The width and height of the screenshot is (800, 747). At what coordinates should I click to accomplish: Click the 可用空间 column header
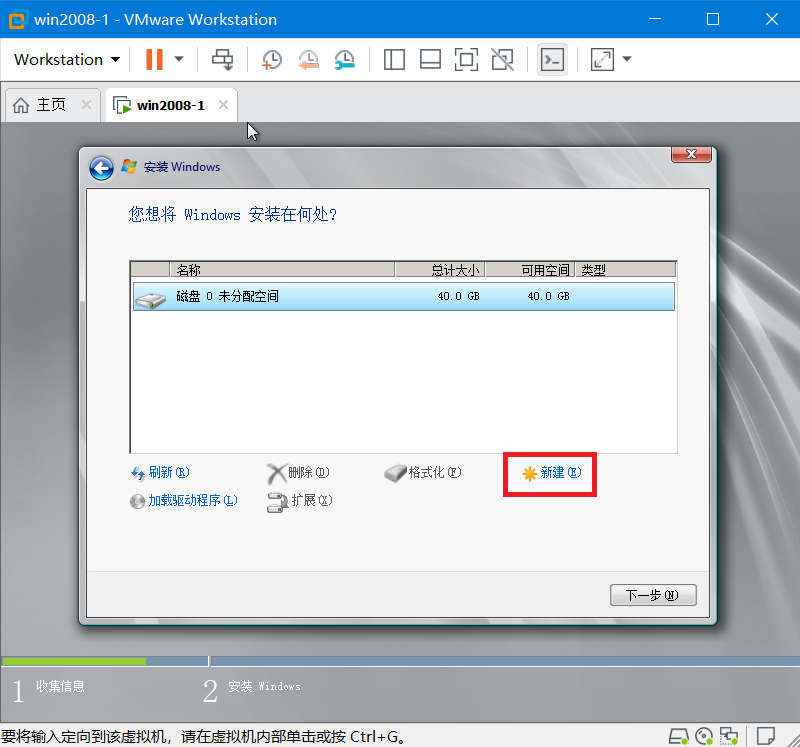(x=530, y=269)
